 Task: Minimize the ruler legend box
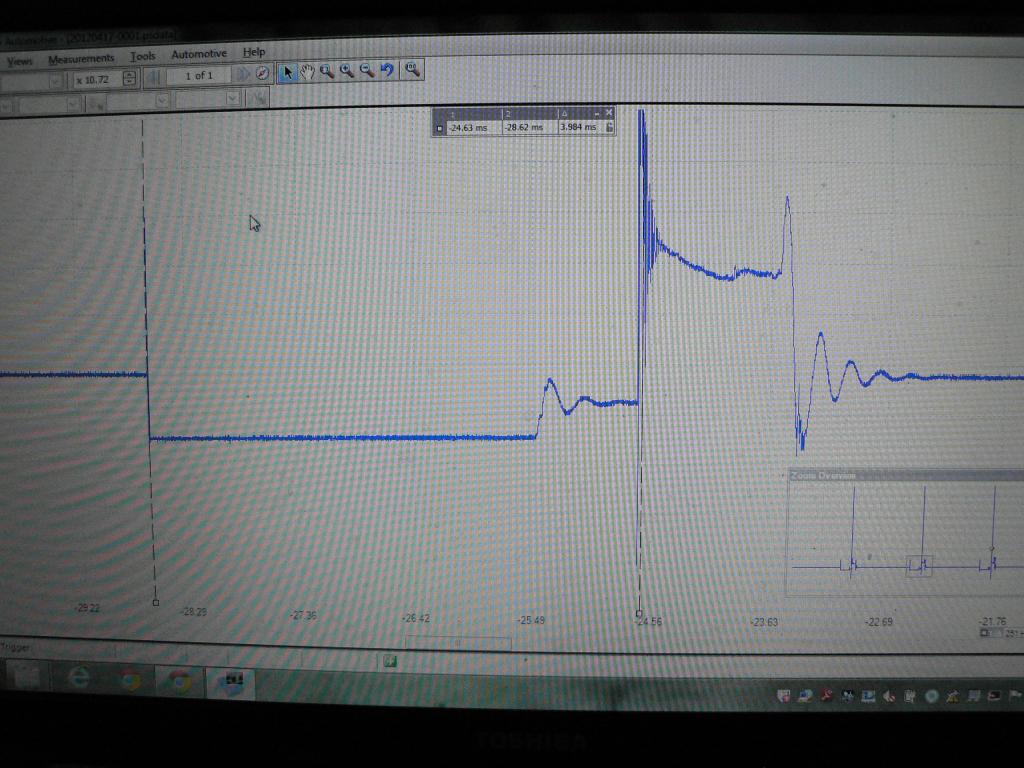point(597,114)
